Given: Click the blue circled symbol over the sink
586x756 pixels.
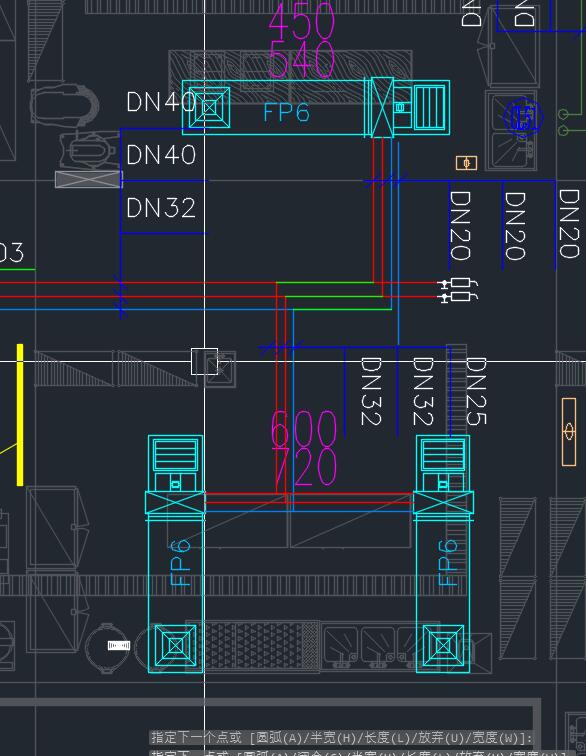Looking at the screenshot, I should pyautogui.click(x=523, y=118).
